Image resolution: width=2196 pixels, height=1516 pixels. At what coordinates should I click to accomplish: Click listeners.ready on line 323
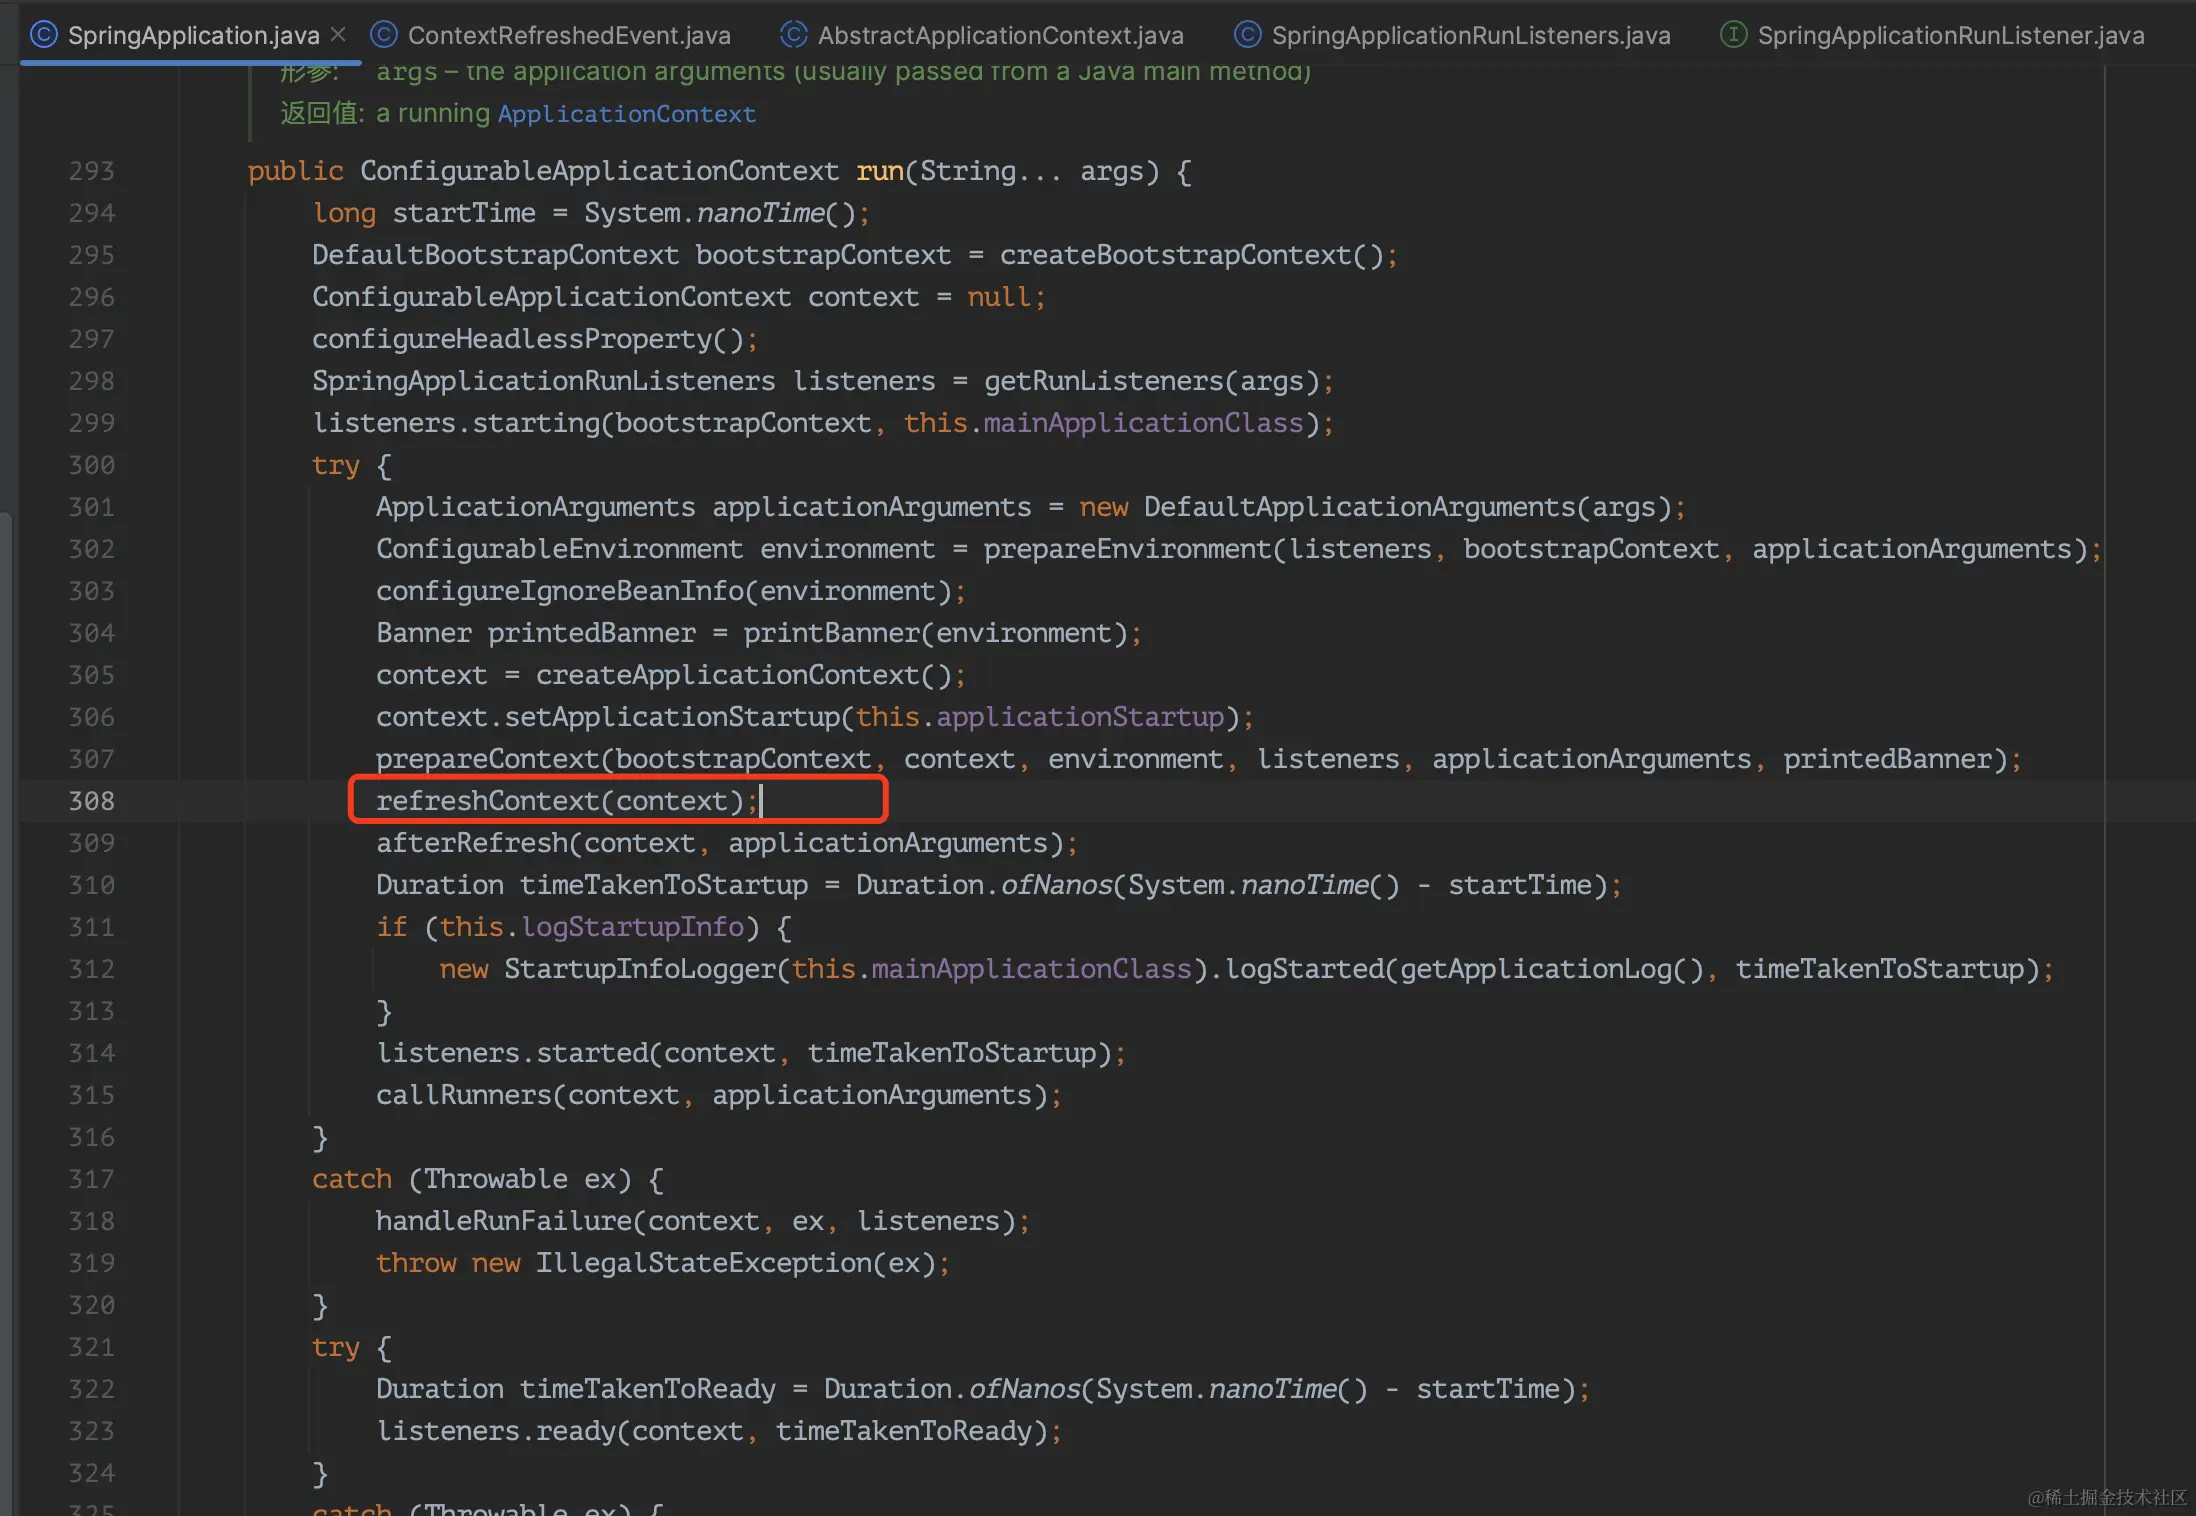pos(496,1431)
